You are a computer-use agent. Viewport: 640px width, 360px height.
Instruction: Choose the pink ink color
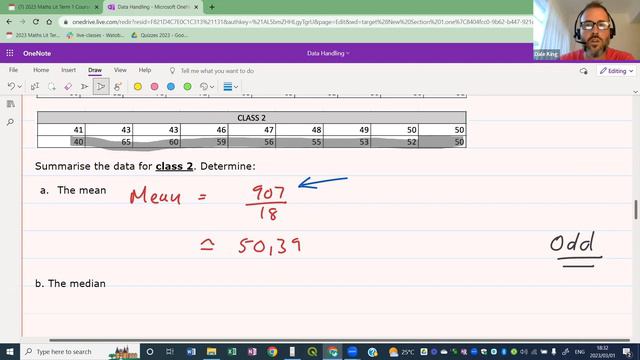pos(154,87)
